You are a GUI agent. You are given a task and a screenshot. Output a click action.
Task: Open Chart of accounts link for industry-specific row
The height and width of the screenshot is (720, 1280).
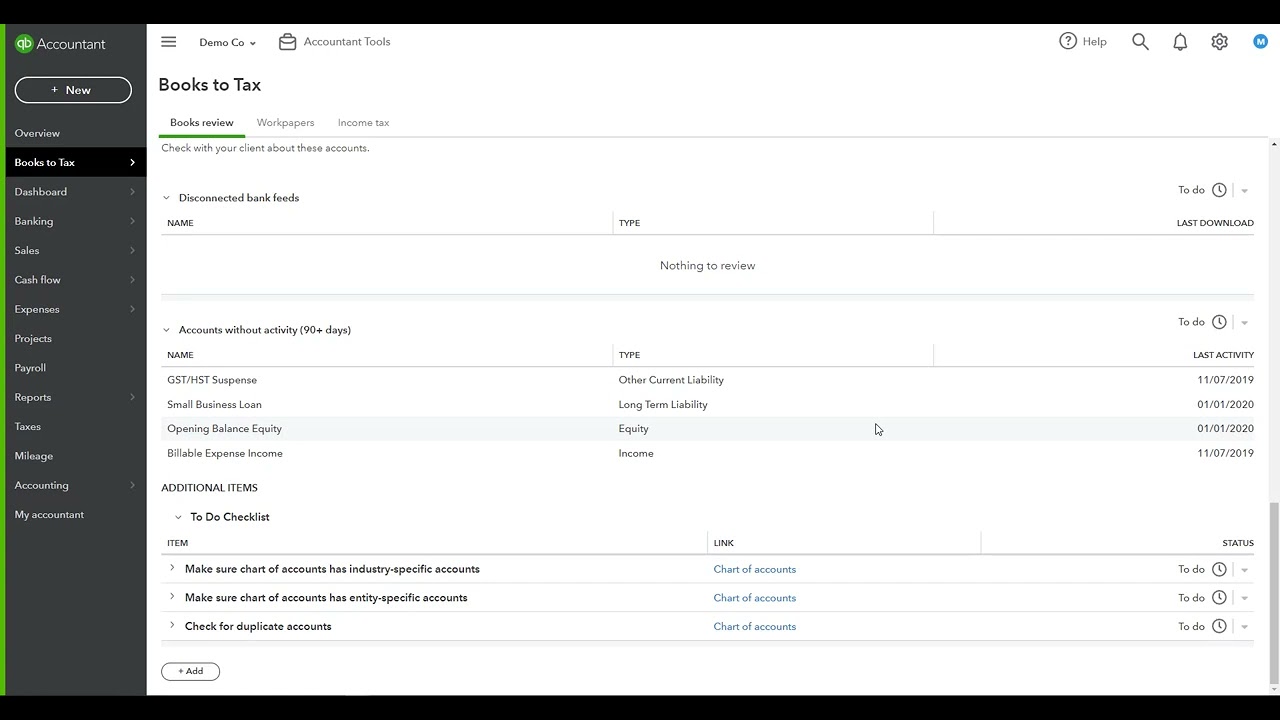click(754, 569)
